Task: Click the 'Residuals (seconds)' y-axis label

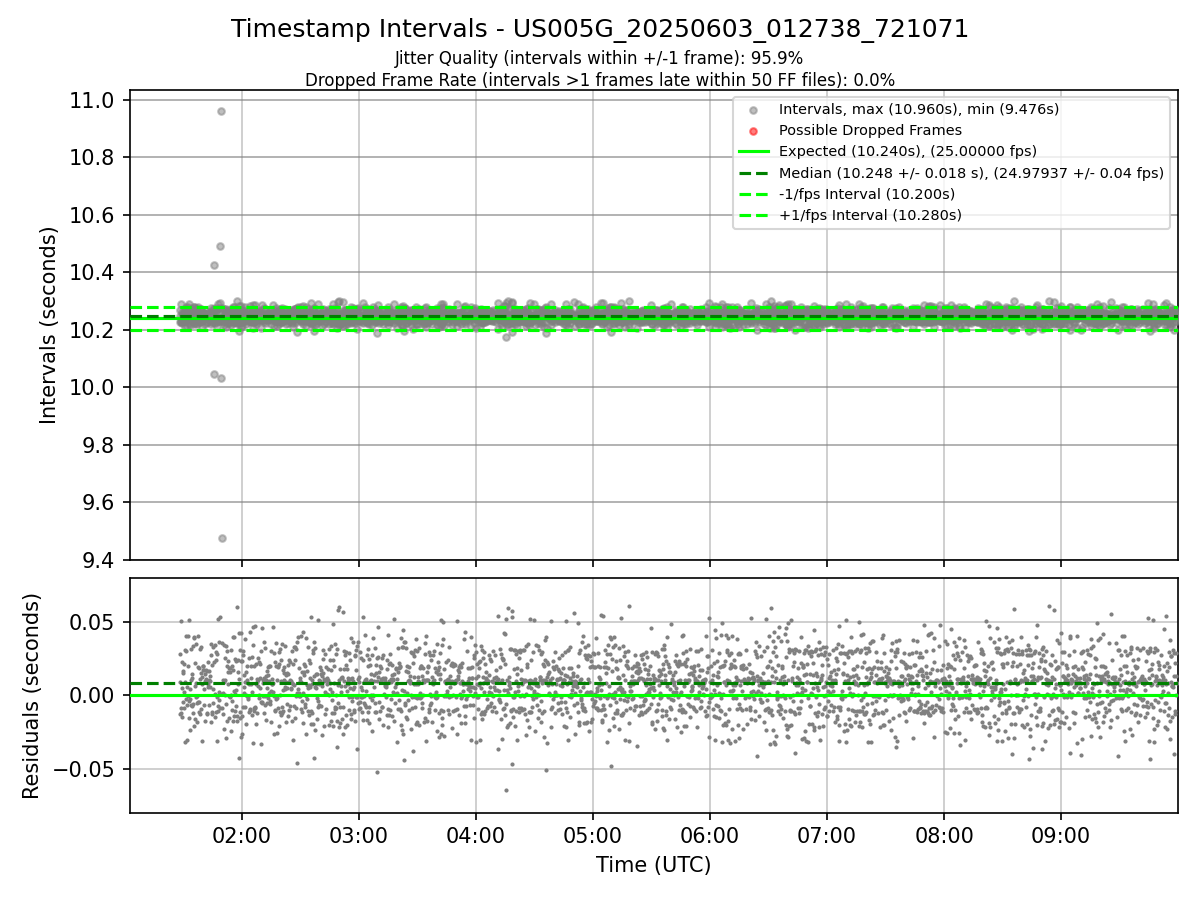Action: click(31, 696)
